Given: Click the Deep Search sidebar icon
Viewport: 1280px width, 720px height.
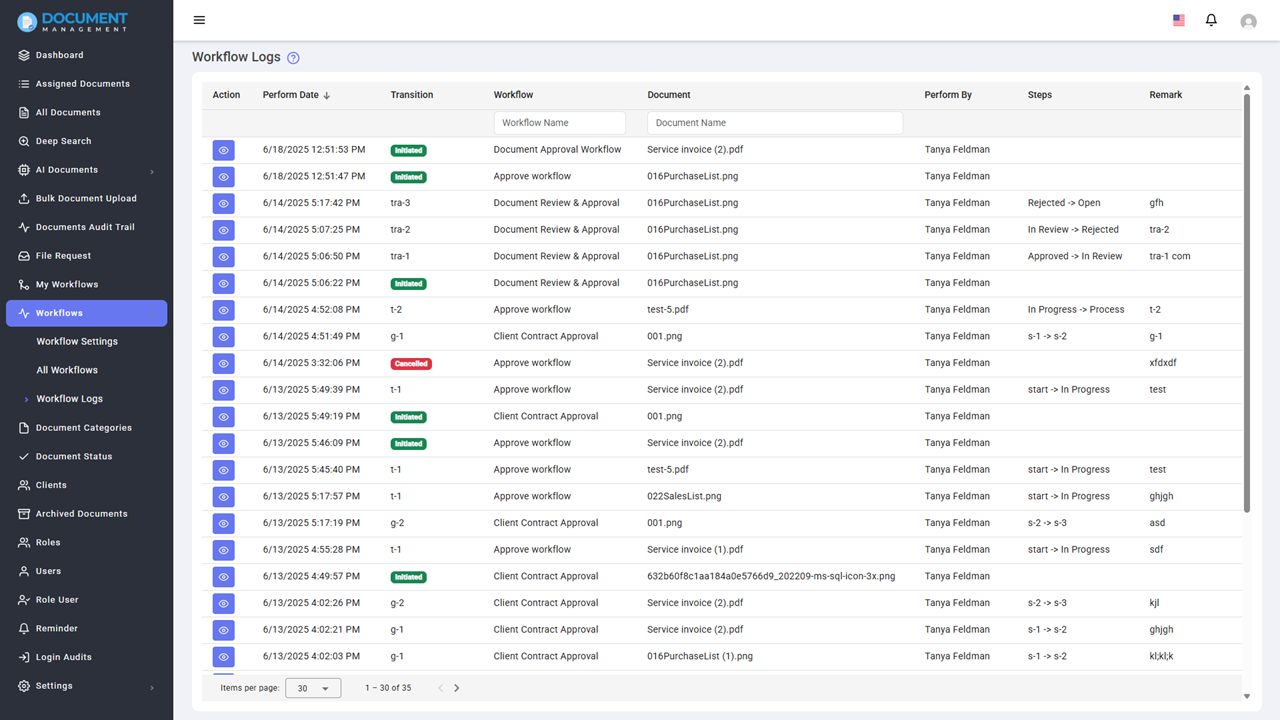Looking at the screenshot, I should coord(24,141).
